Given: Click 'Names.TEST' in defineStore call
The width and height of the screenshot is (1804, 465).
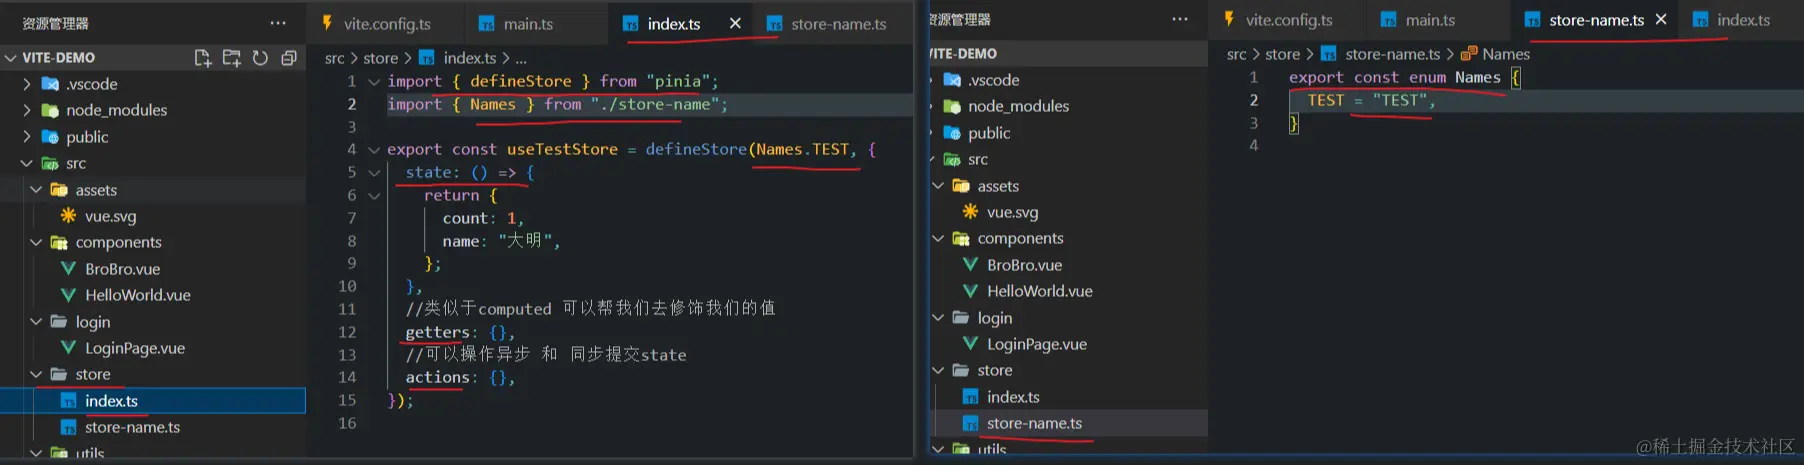Looking at the screenshot, I should coord(803,149).
